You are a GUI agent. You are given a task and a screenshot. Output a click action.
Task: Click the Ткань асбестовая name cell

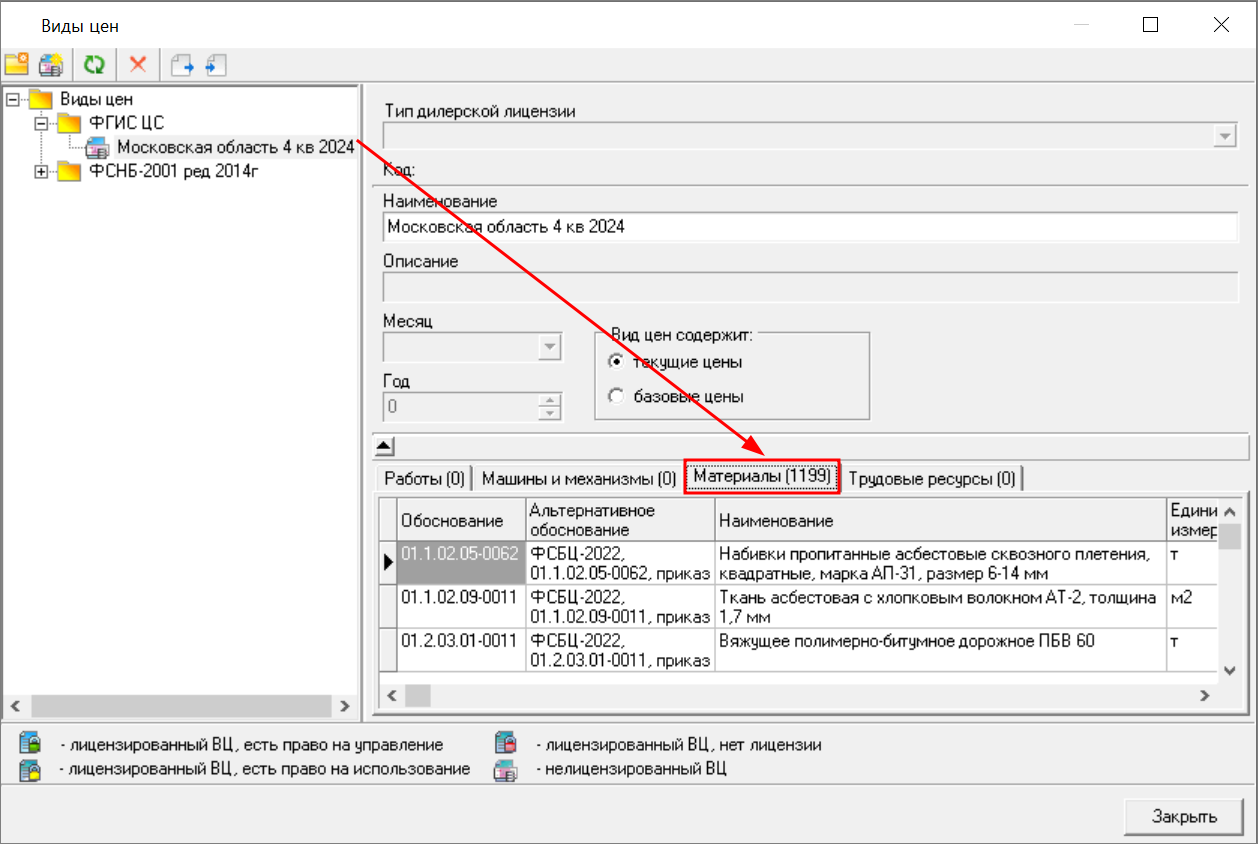[940, 606]
